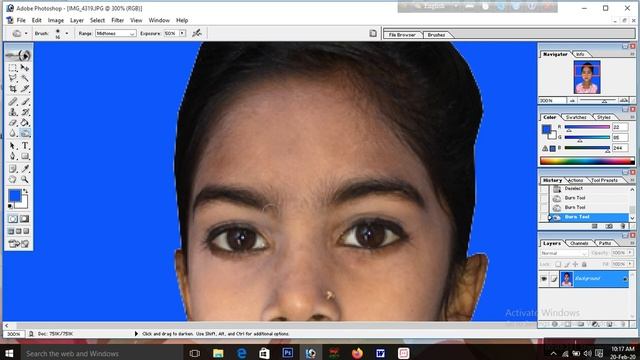Viewport: 640px width, 360px height.
Task: Click the airbrush icon in options bar
Action: tap(197, 33)
